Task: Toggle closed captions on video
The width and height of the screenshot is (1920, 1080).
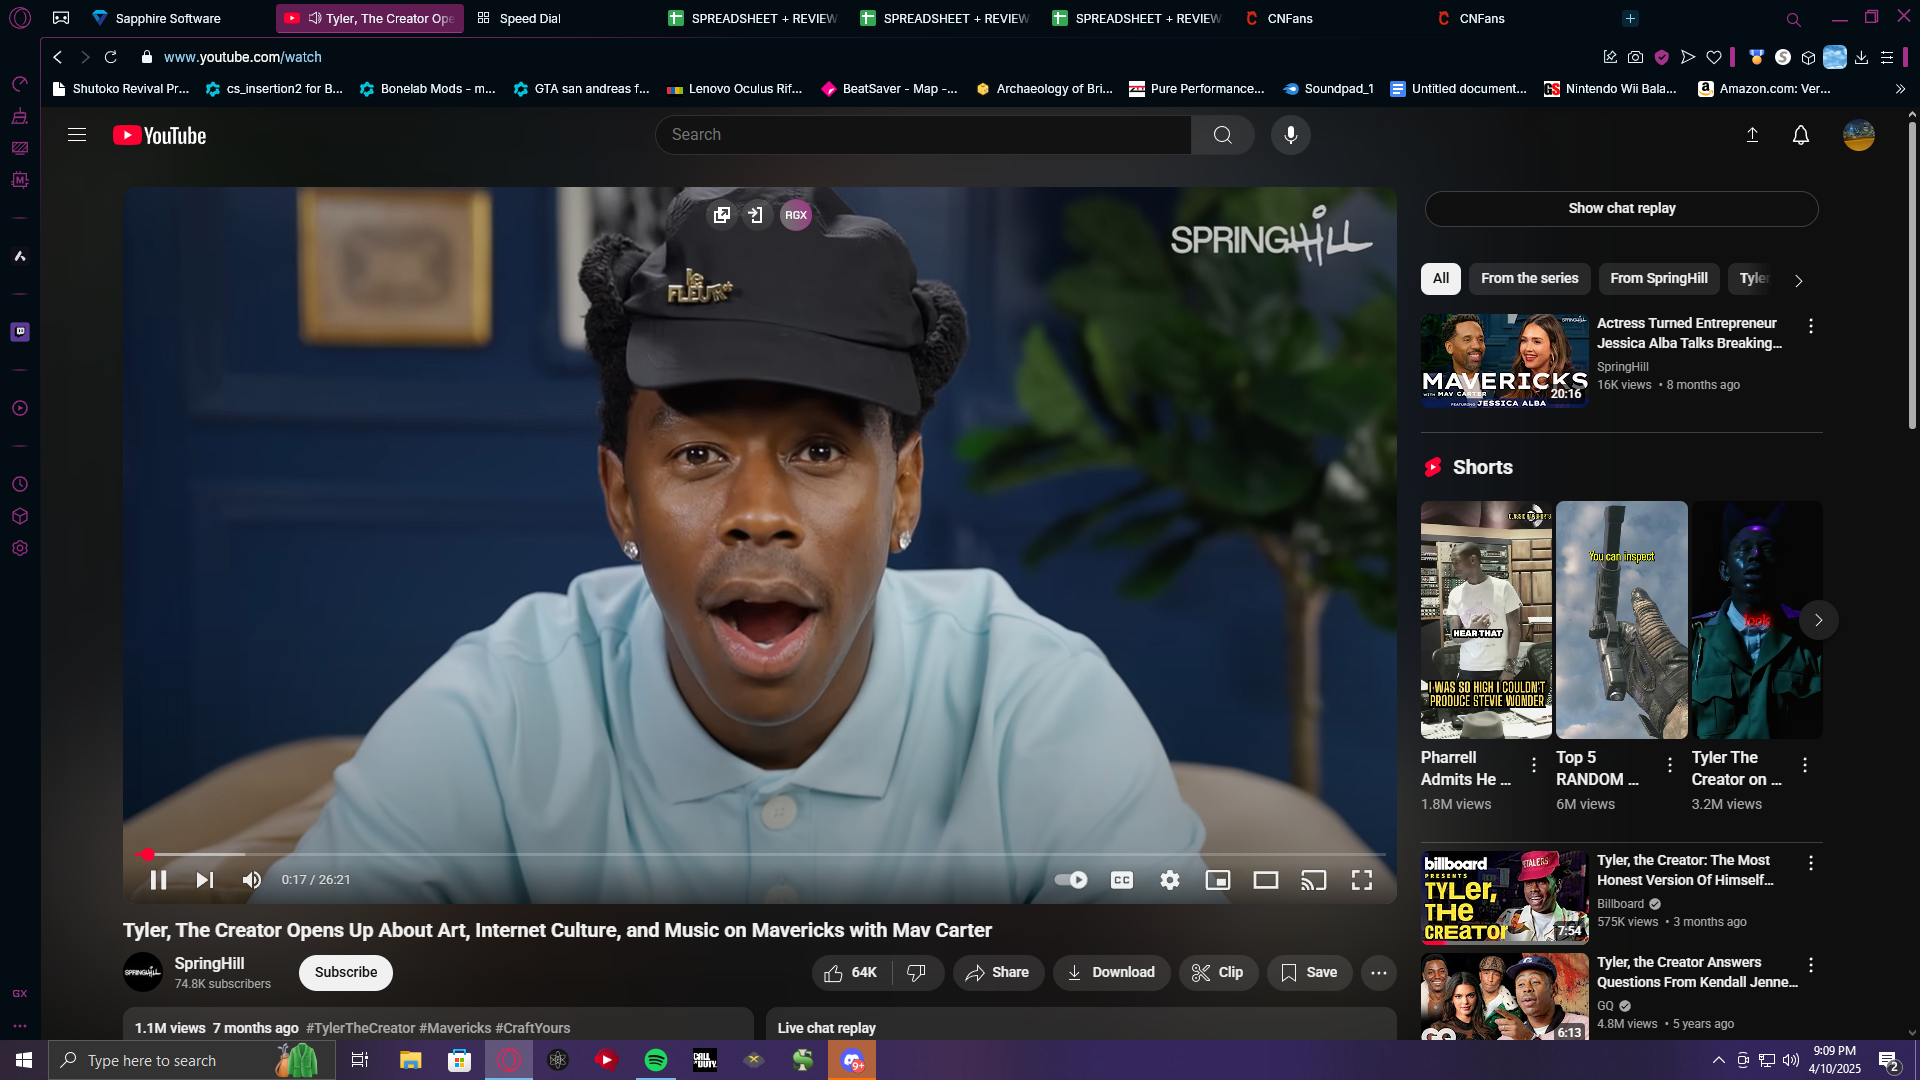Action: pos(1121,880)
